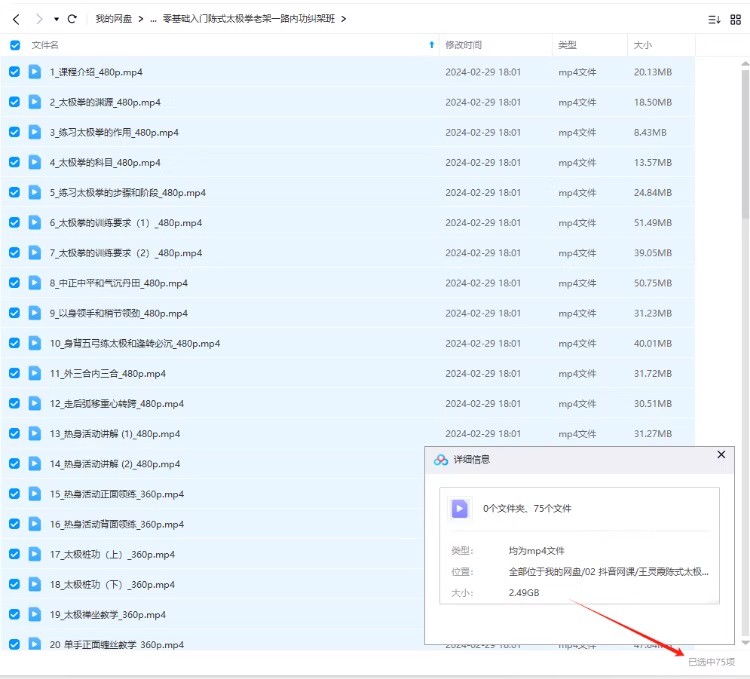Click the back navigation arrow

[16, 19]
